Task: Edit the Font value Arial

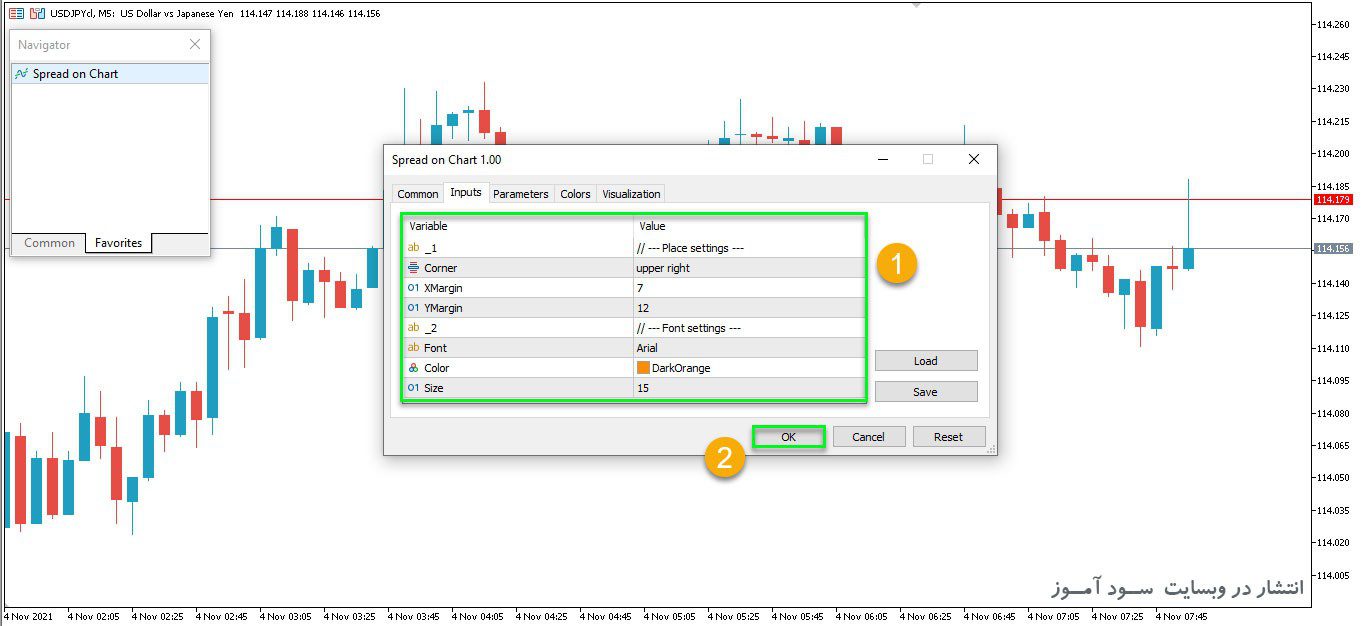Action: pyautogui.click(x=749, y=348)
